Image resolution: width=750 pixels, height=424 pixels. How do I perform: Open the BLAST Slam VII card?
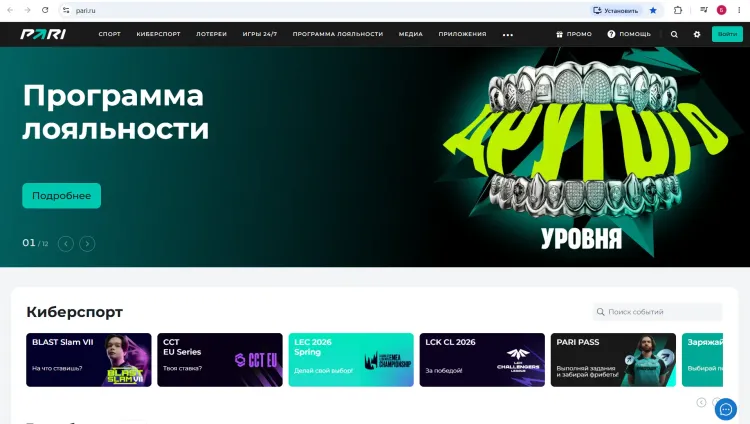click(x=88, y=360)
